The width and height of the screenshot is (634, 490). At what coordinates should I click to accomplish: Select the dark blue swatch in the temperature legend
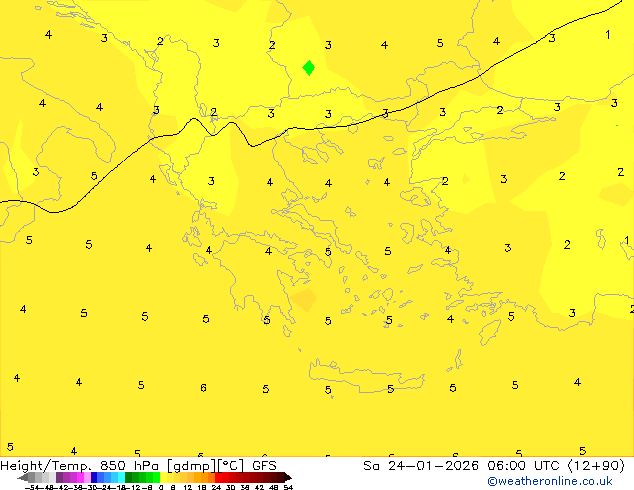point(94,477)
